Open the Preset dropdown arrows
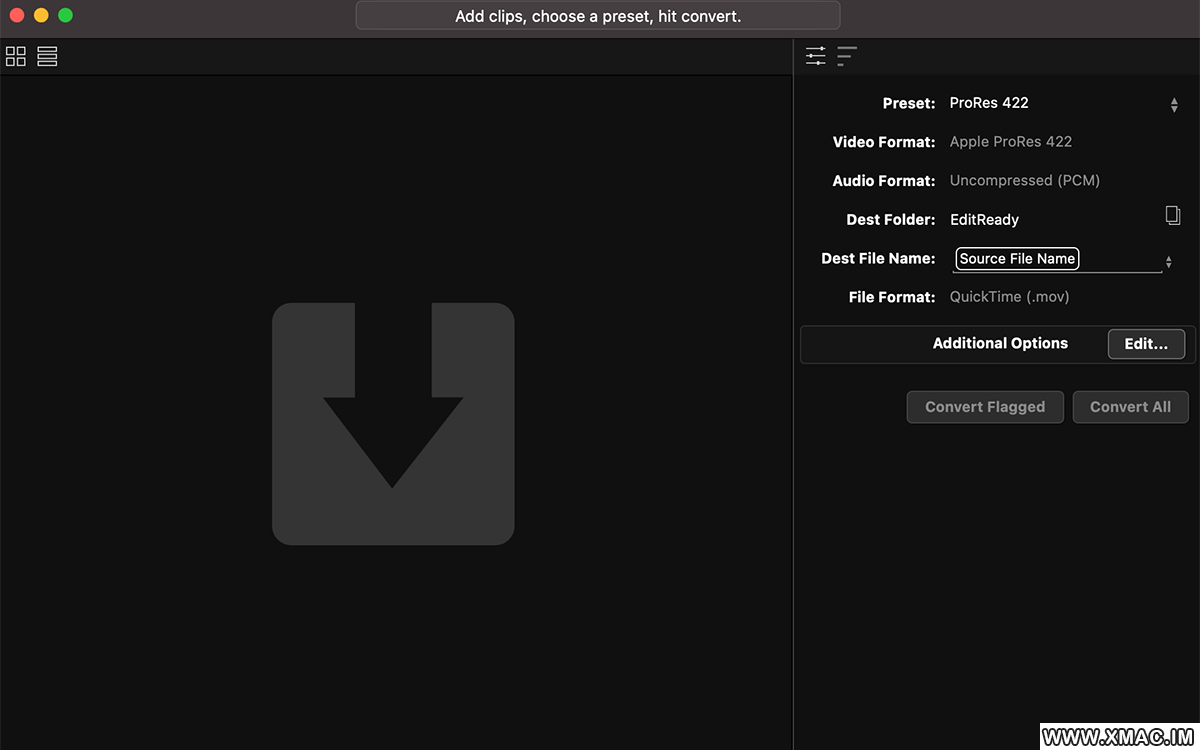1200x750 pixels. pyautogui.click(x=1173, y=104)
